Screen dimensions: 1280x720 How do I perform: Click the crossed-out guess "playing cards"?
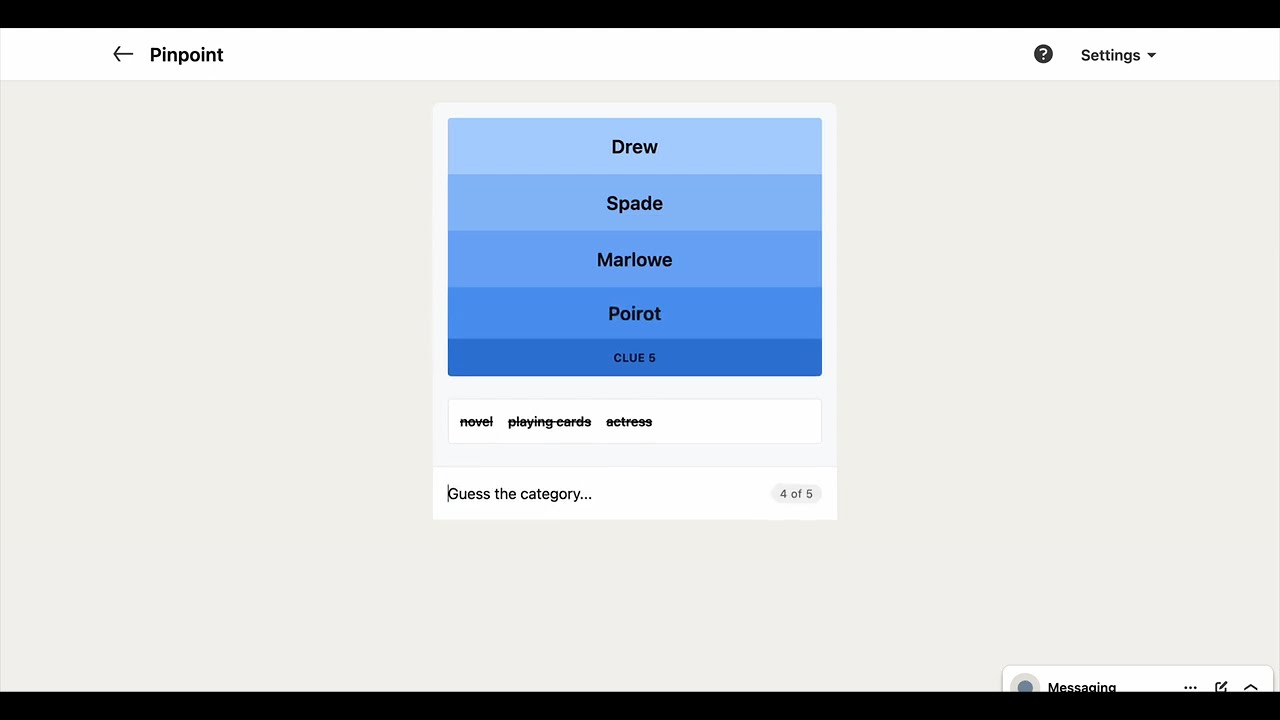549,422
